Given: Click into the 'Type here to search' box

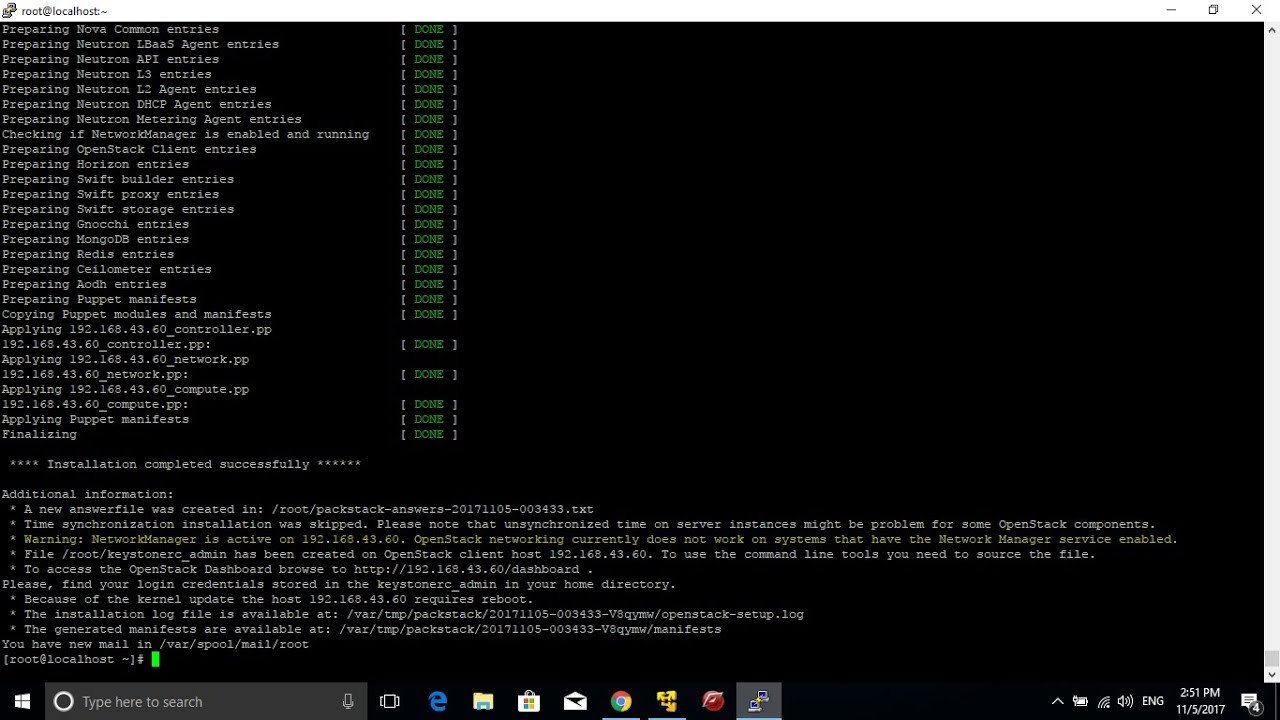Looking at the screenshot, I should pyautogui.click(x=205, y=701).
